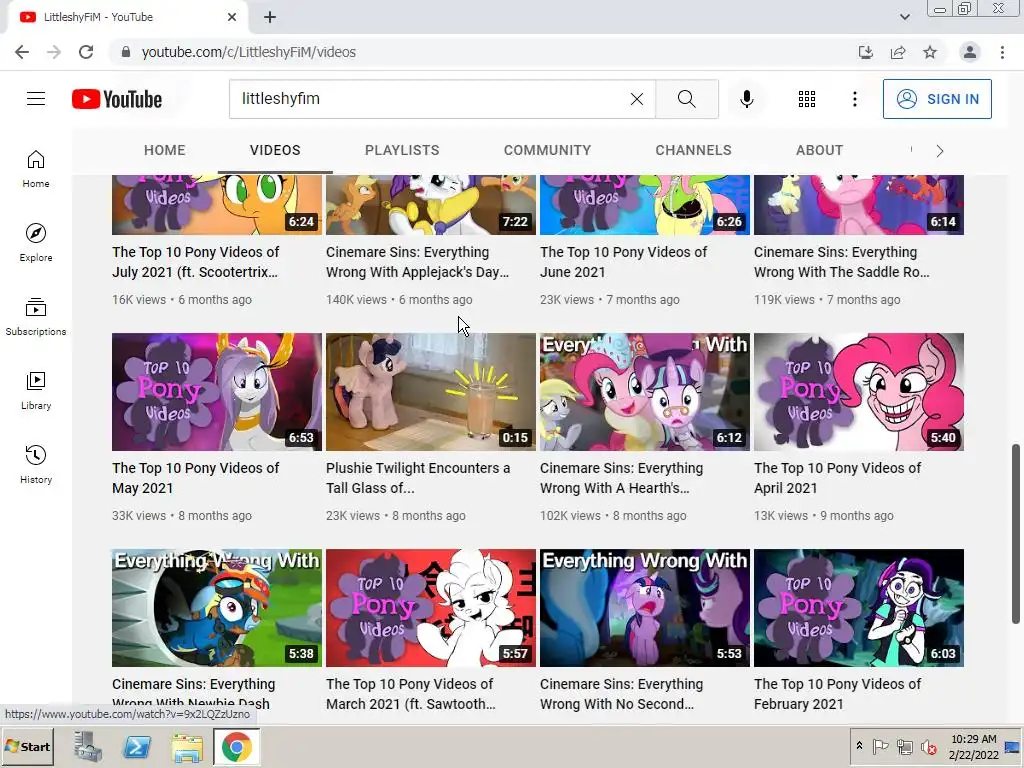Play the Hearth's thumbnail (6:12)
The image size is (1024, 768).
(645, 392)
